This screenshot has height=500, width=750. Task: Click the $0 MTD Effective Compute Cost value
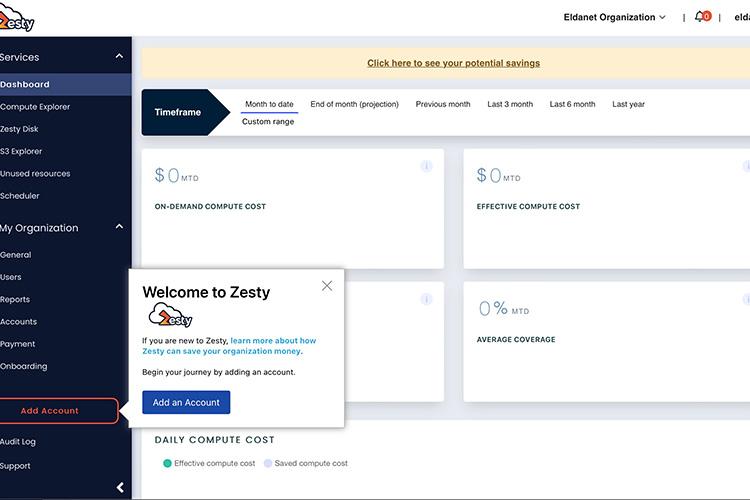coord(498,175)
